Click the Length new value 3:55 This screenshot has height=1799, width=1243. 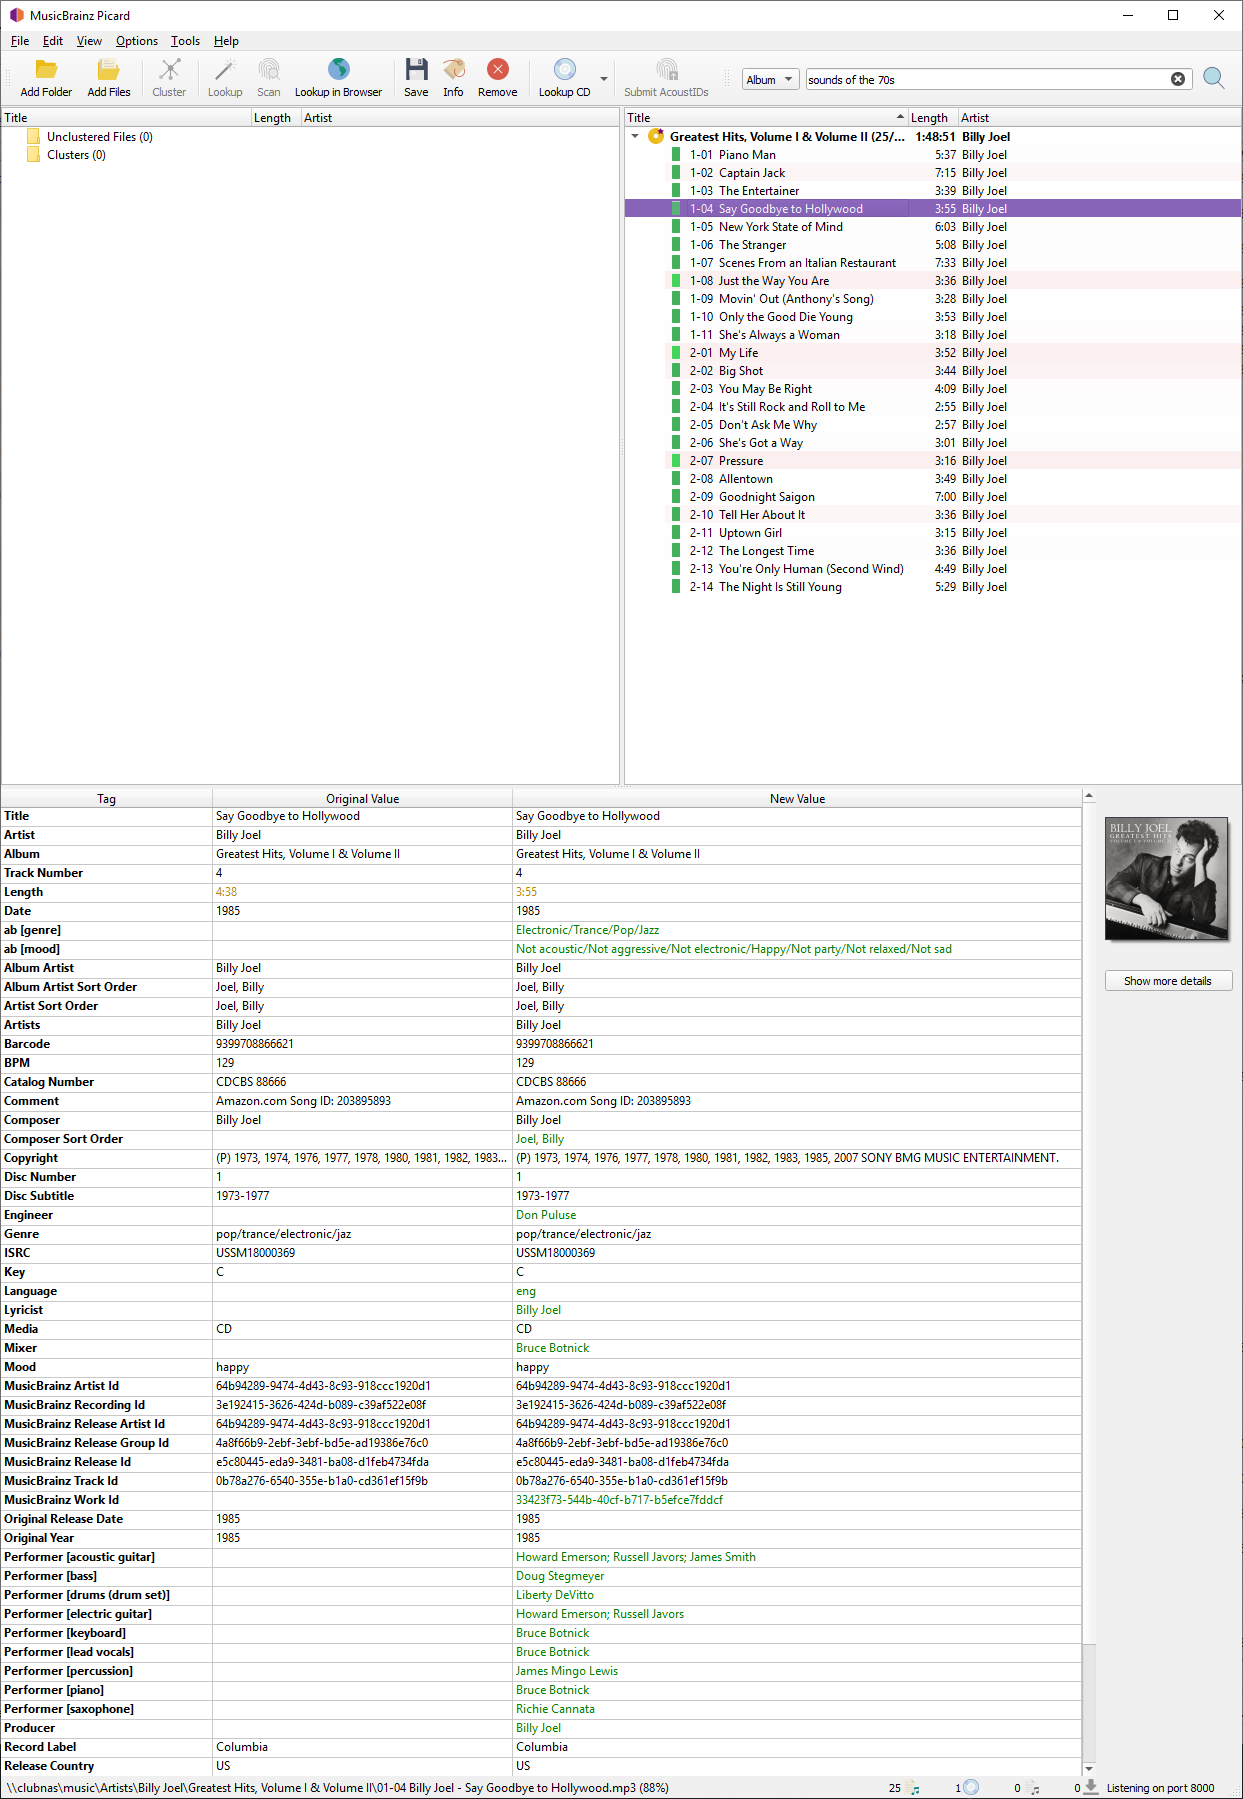(x=526, y=892)
